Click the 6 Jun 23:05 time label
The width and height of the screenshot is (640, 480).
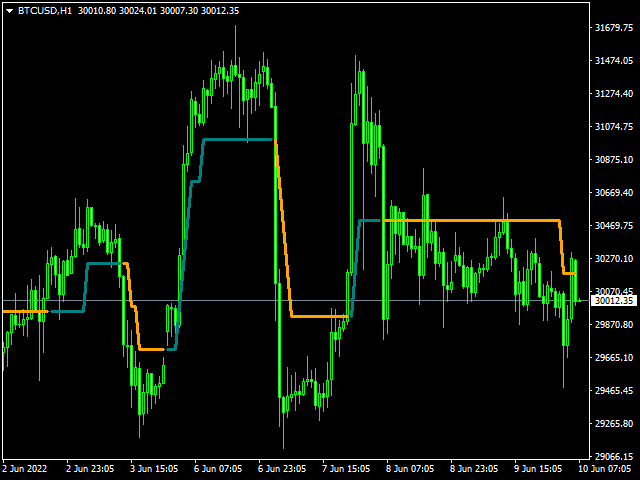(282, 469)
